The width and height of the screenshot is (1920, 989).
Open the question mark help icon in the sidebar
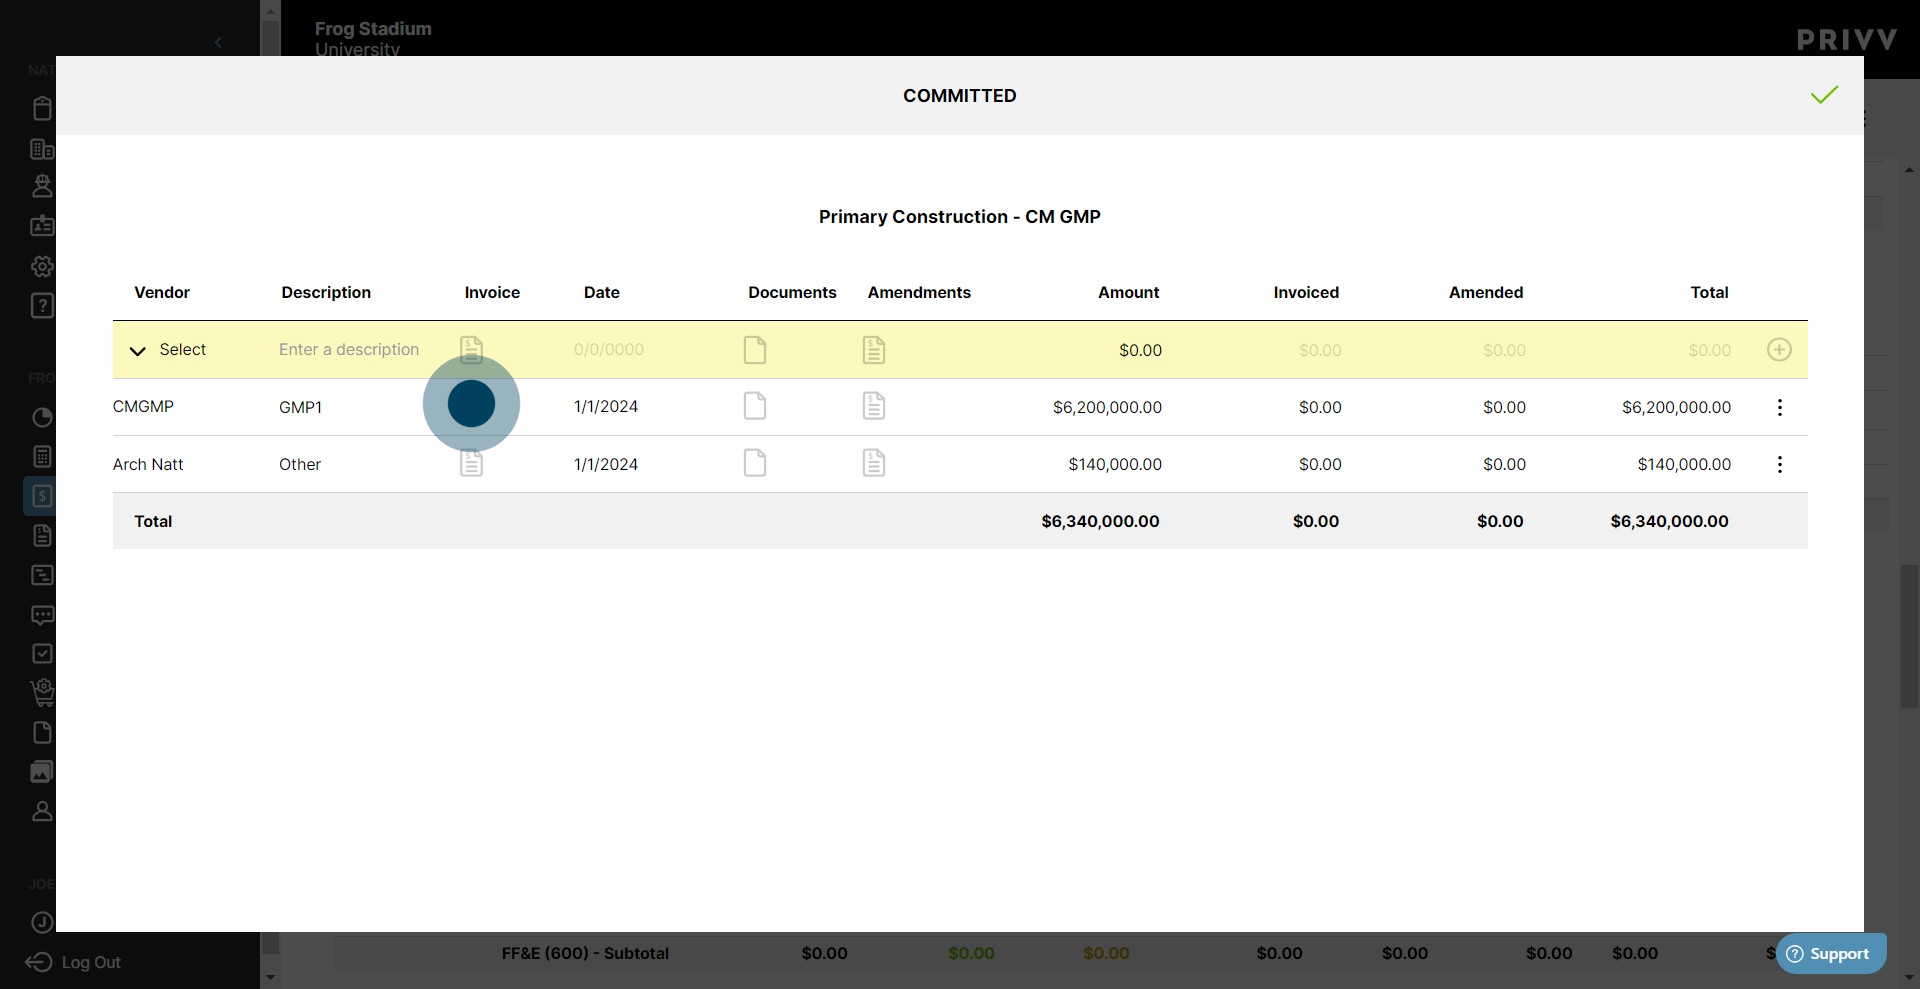(42, 305)
